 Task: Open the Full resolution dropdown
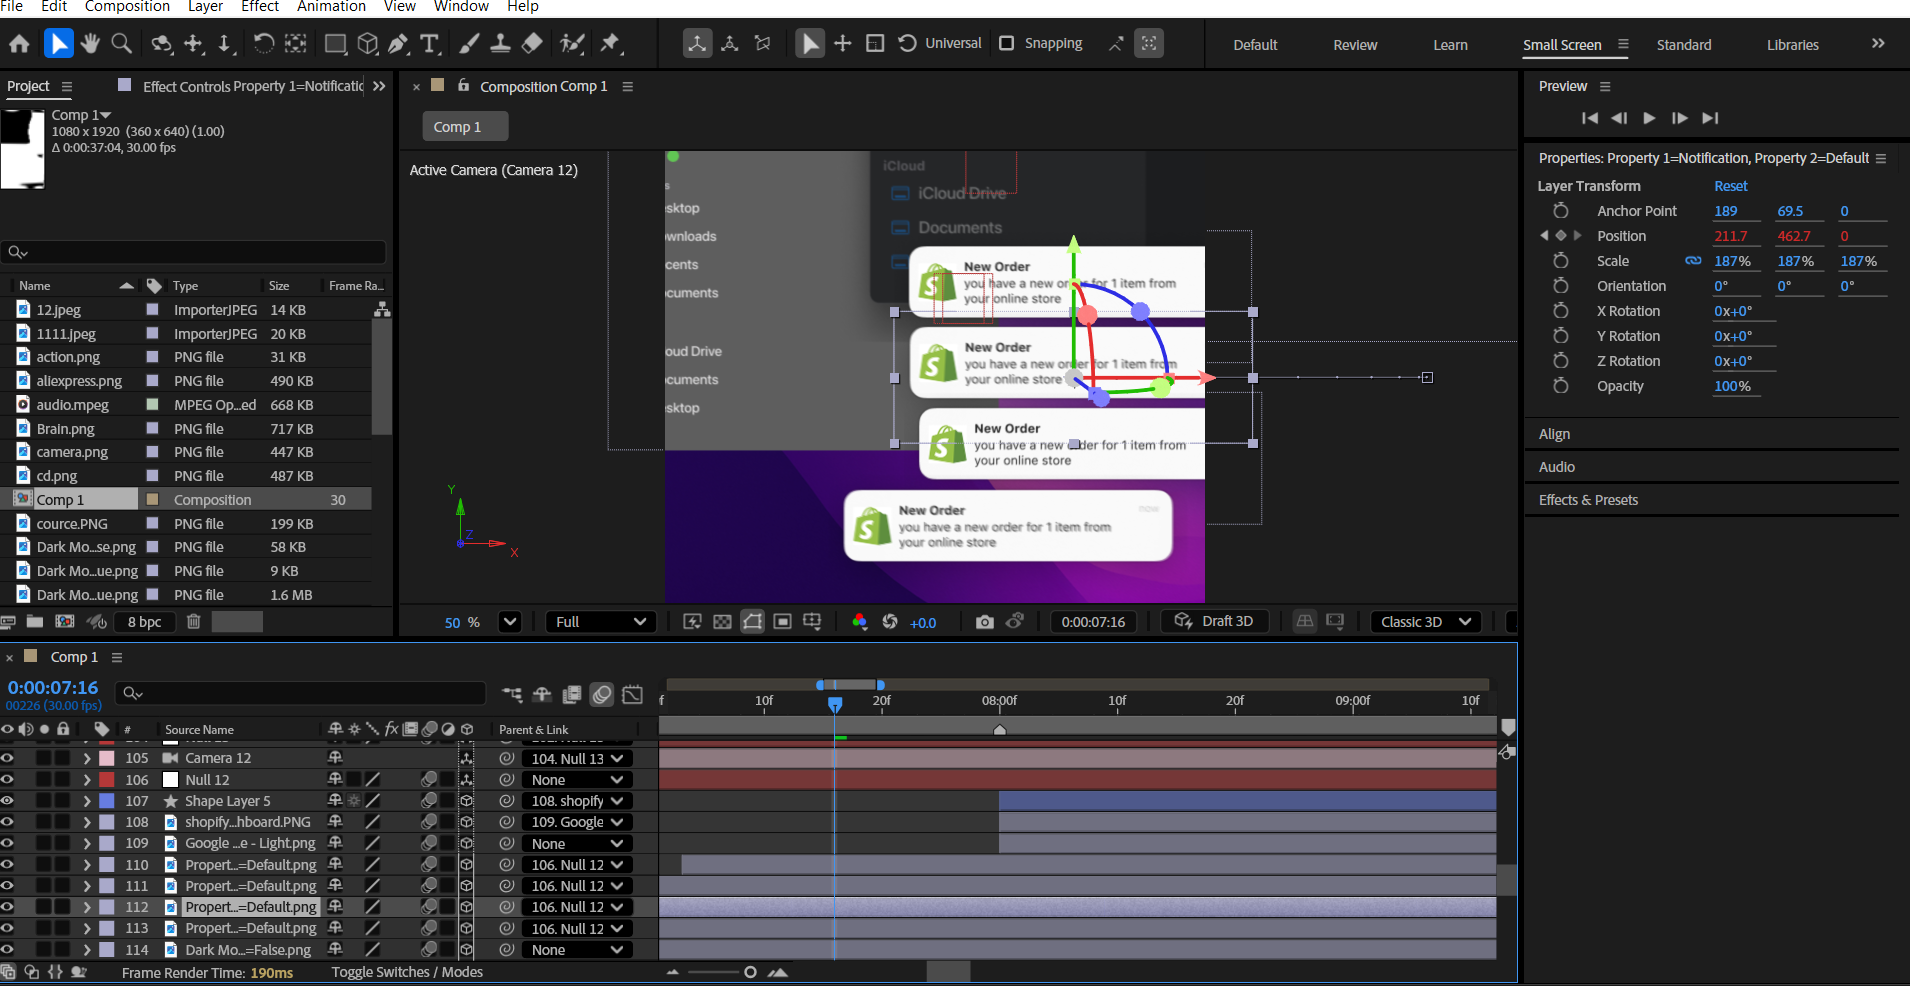(x=600, y=622)
